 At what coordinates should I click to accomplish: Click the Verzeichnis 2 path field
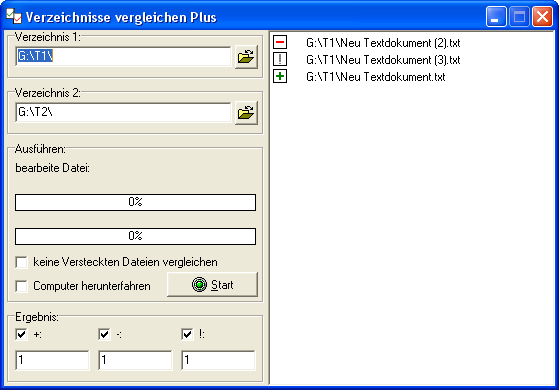(123, 113)
